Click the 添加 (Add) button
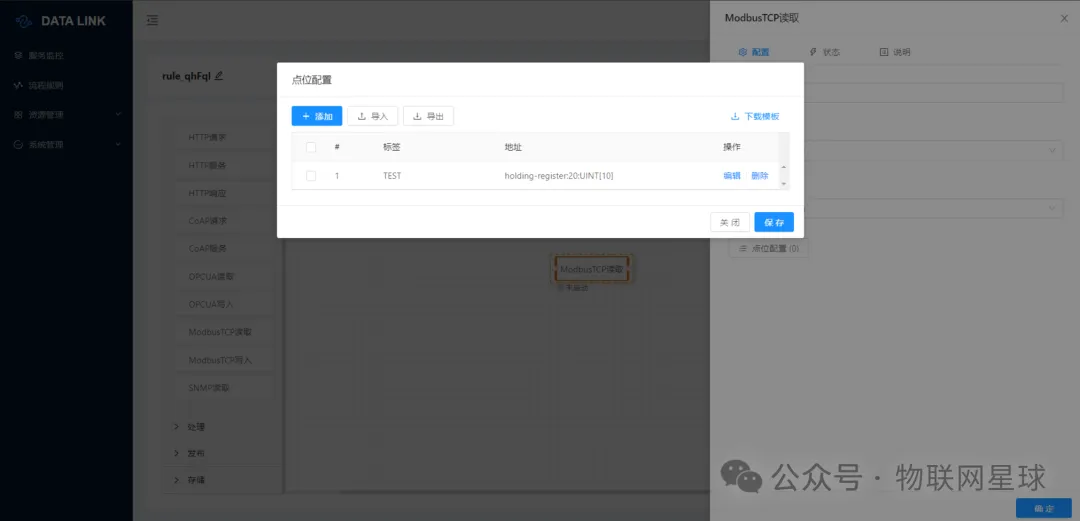The width and height of the screenshot is (1080, 521). [x=316, y=116]
